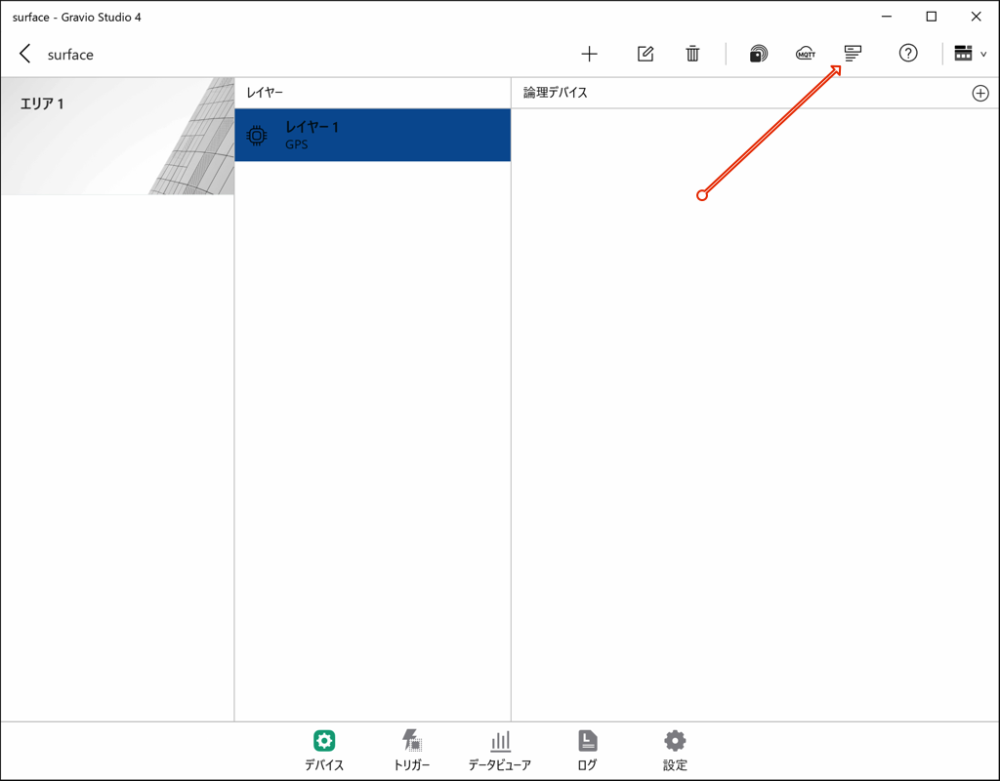Open the help question mark icon
This screenshot has height=781, width=1000.
[908, 54]
